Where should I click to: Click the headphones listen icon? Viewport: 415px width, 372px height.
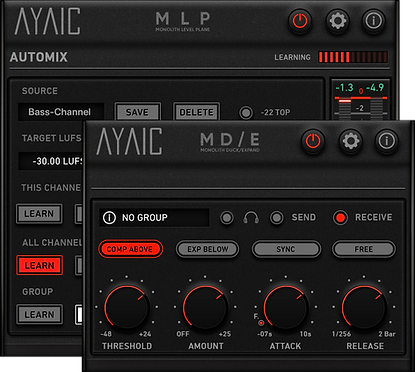251,218
